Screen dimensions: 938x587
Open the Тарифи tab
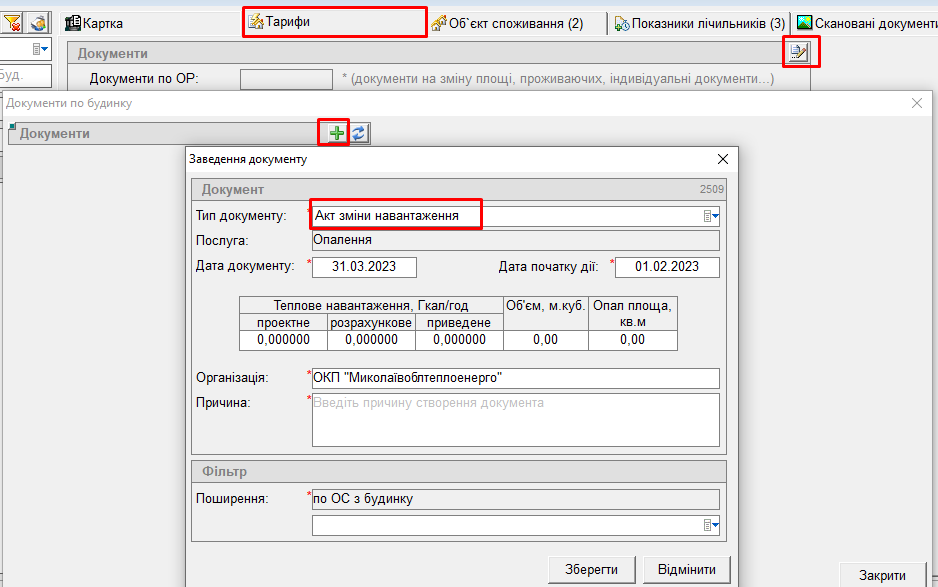tap(334, 22)
